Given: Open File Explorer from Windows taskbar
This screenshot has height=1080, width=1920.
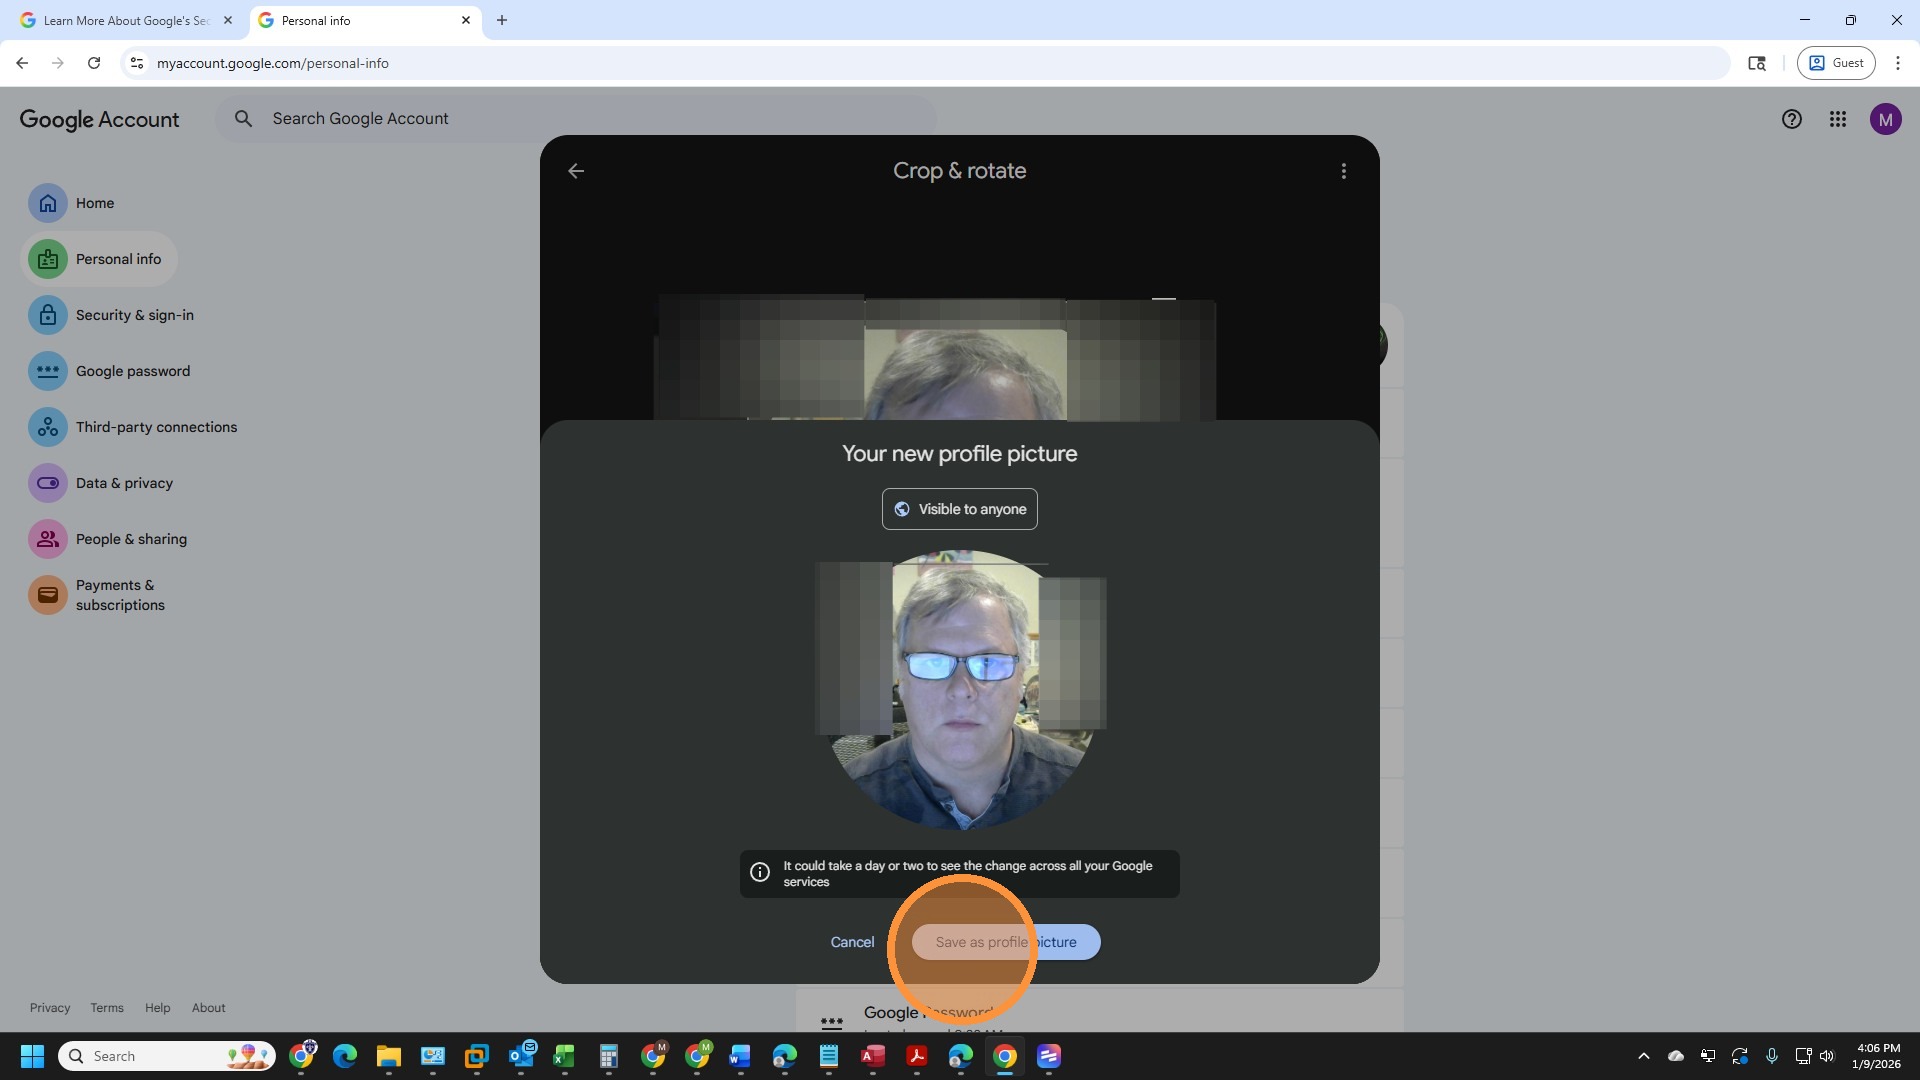Looking at the screenshot, I should pyautogui.click(x=388, y=1056).
